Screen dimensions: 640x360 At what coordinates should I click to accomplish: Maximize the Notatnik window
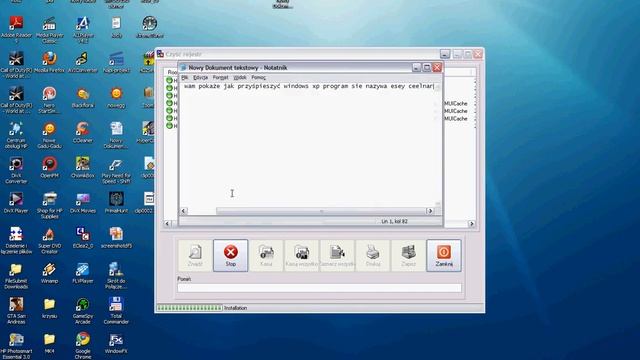click(427, 67)
